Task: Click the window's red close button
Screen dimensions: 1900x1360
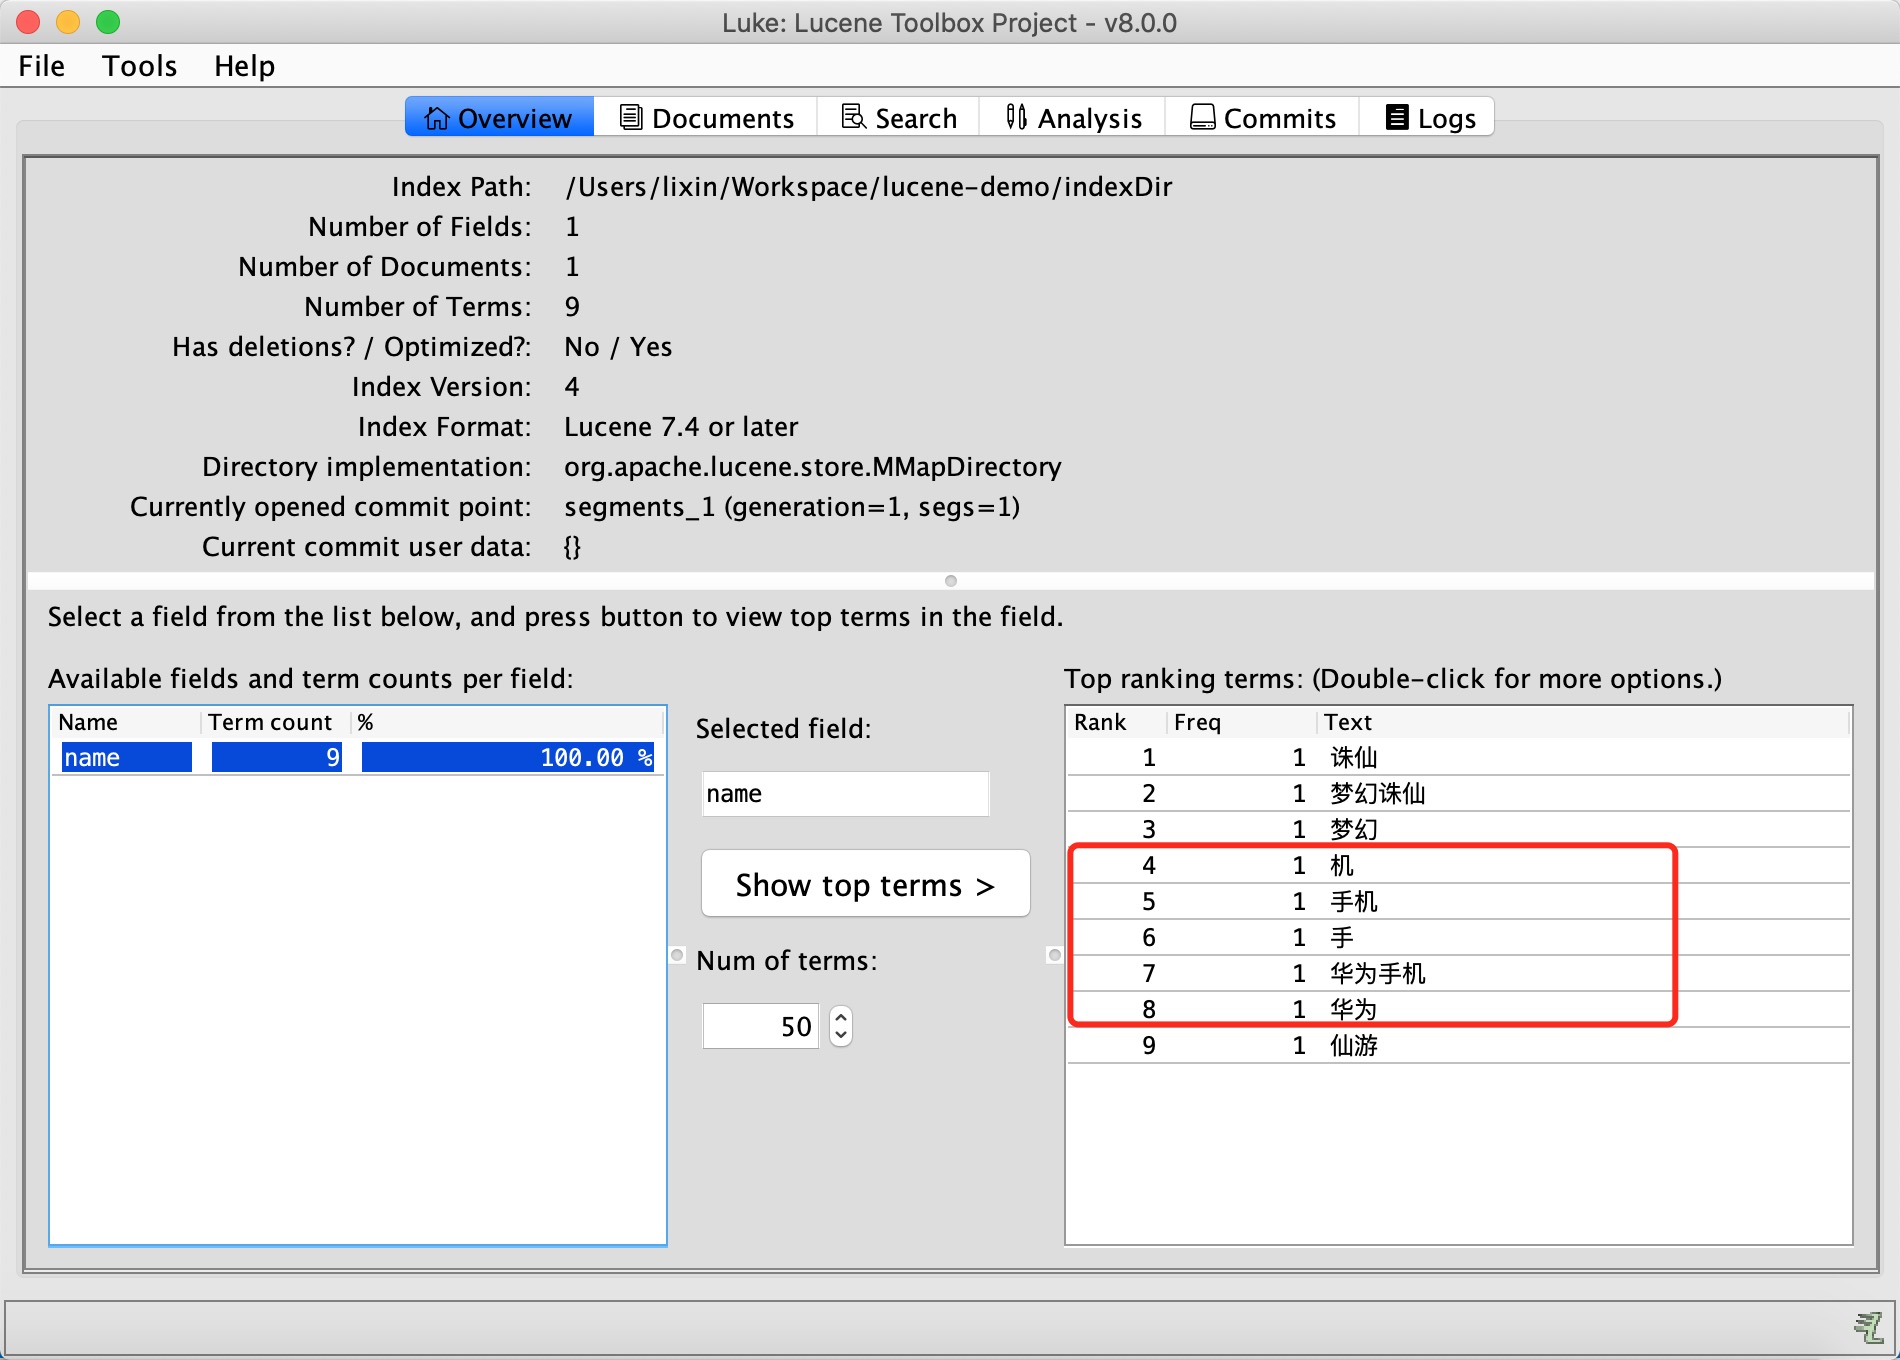Action: [x=28, y=22]
